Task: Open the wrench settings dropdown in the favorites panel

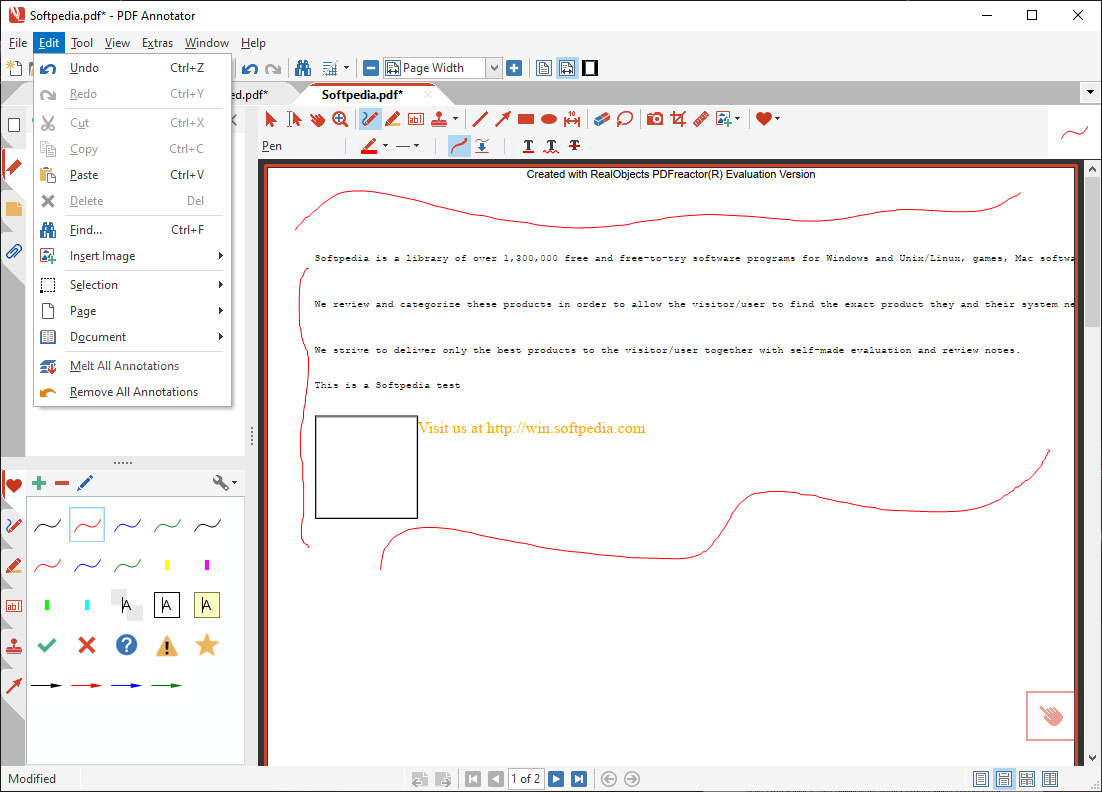Action: coord(226,483)
